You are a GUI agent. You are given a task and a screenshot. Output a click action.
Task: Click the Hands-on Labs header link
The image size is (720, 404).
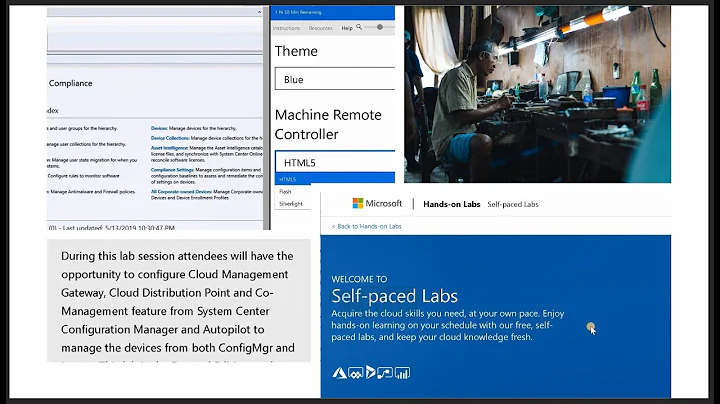(451, 204)
